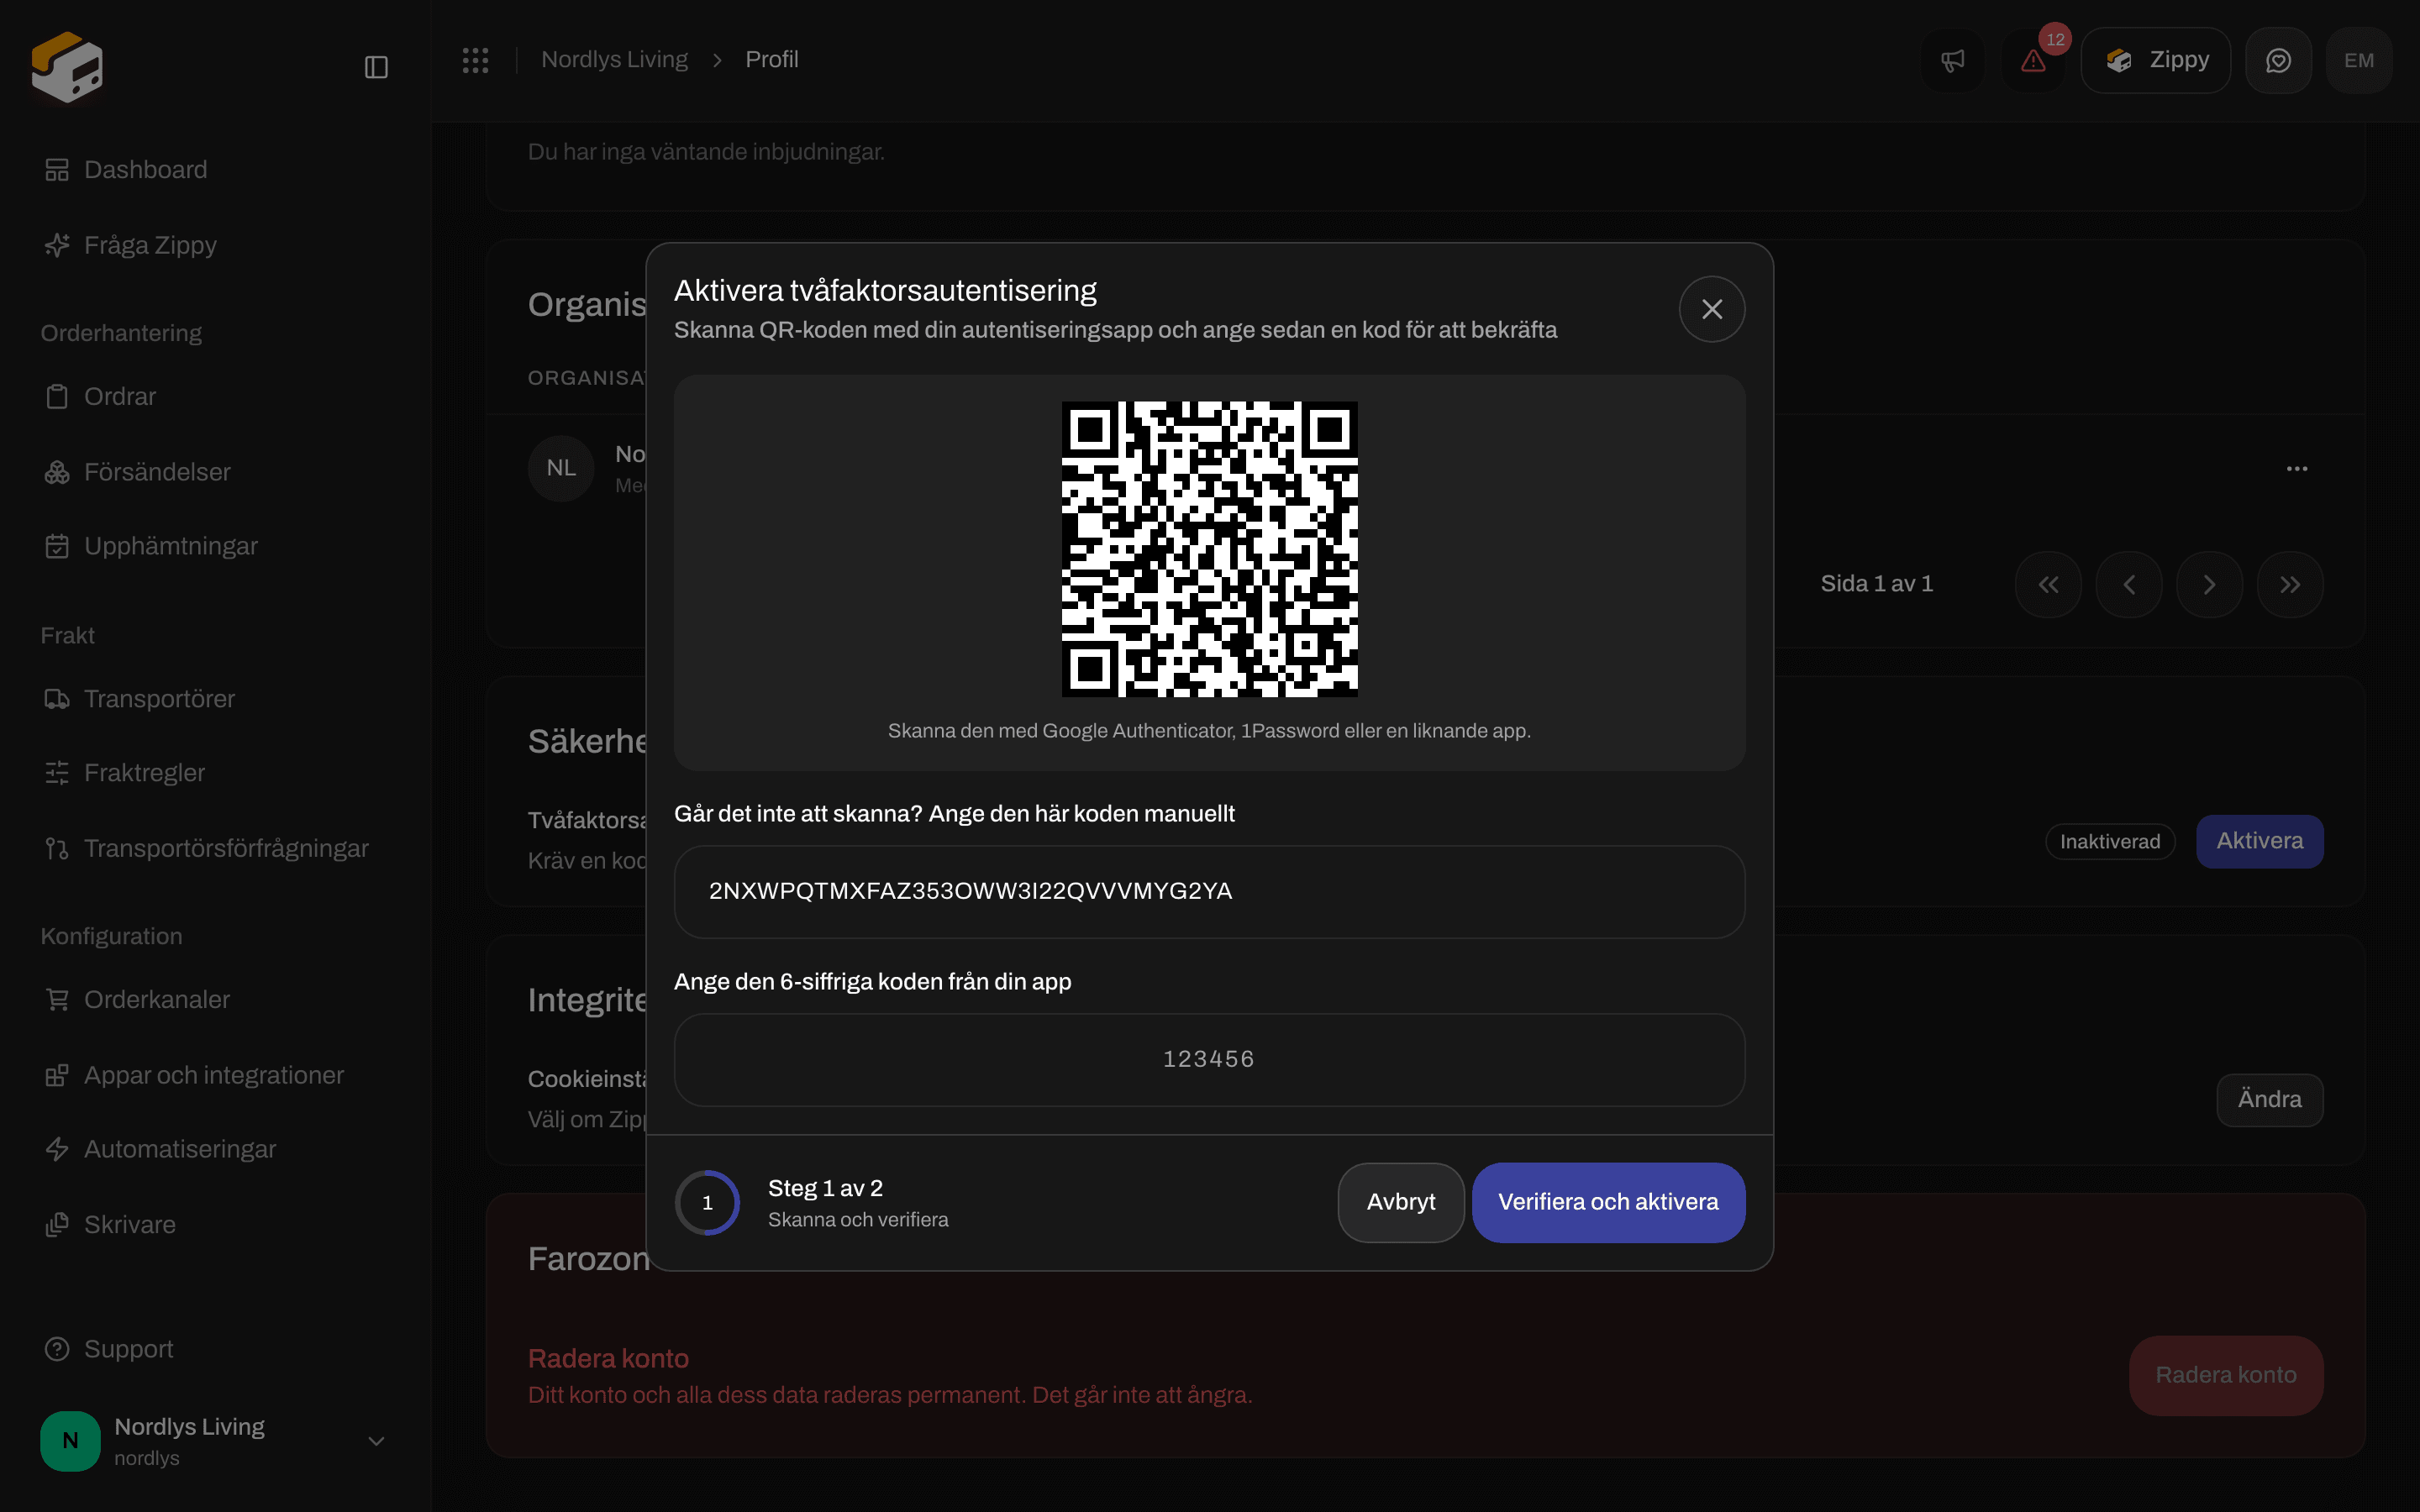Viewport: 2420px width, 1512px height.
Task: Open the EM user avatar menu
Action: (2358, 60)
